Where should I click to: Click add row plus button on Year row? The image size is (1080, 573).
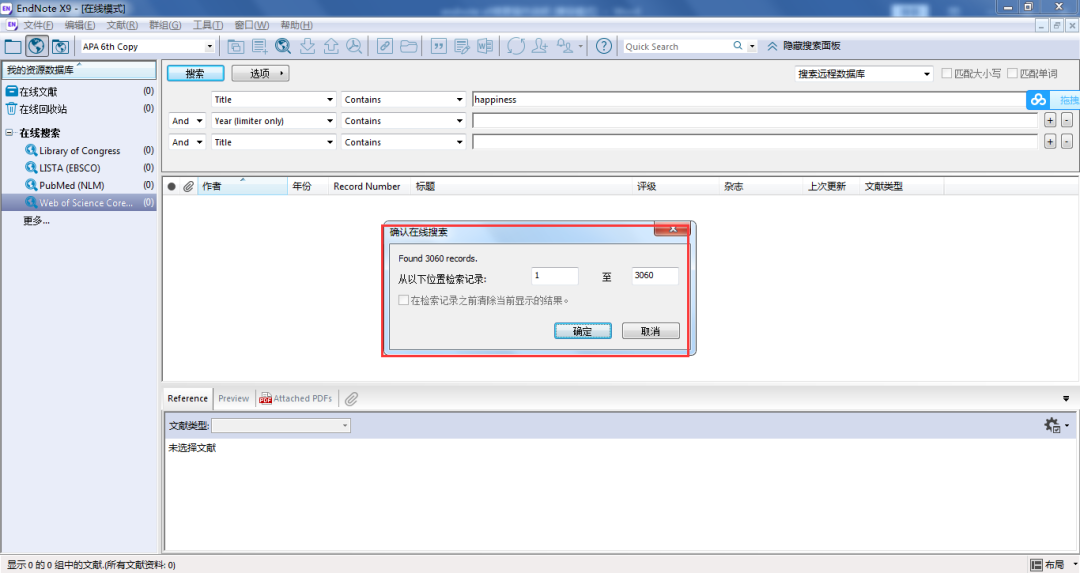coord(1050,121)
